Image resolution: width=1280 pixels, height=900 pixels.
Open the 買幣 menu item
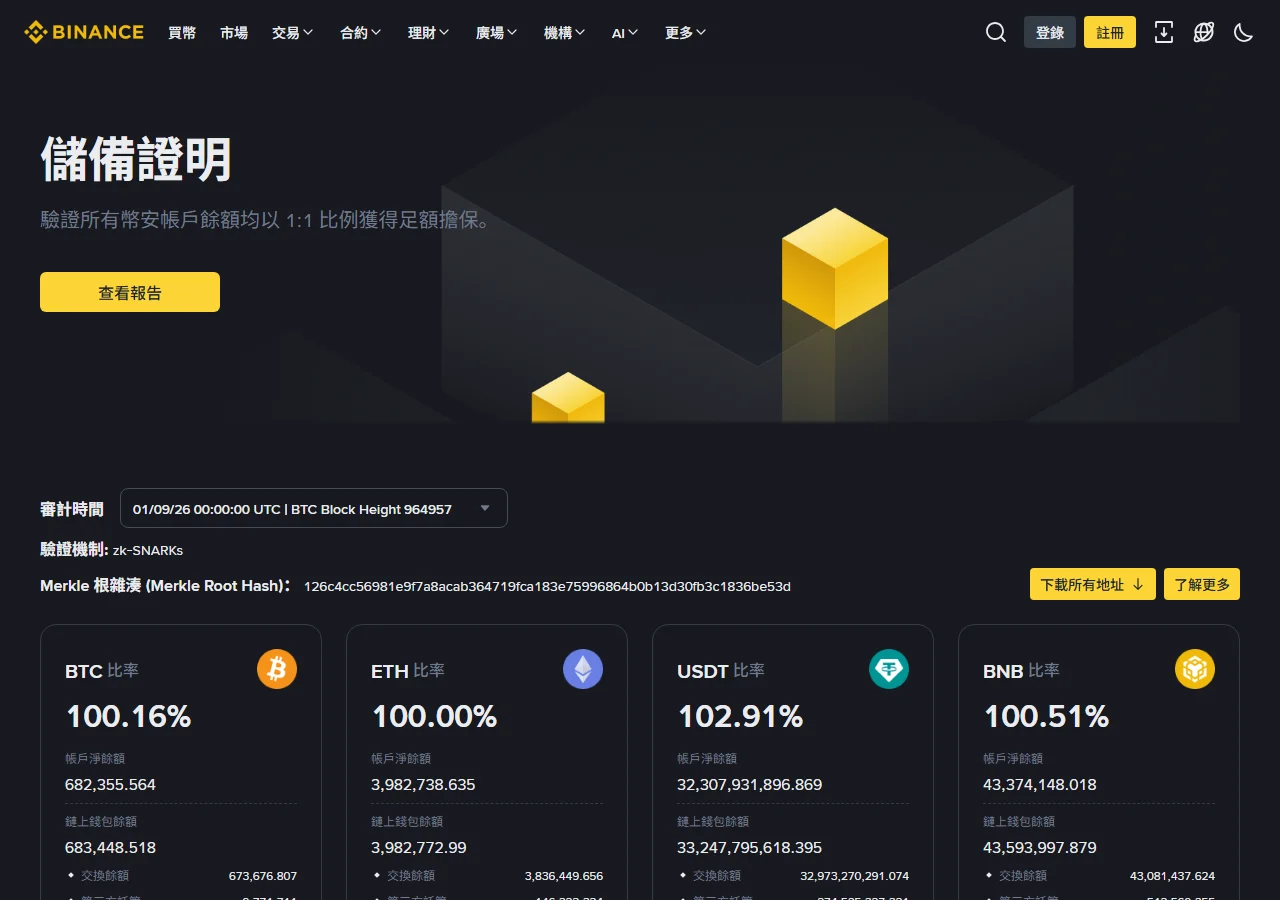pos(182,32)
